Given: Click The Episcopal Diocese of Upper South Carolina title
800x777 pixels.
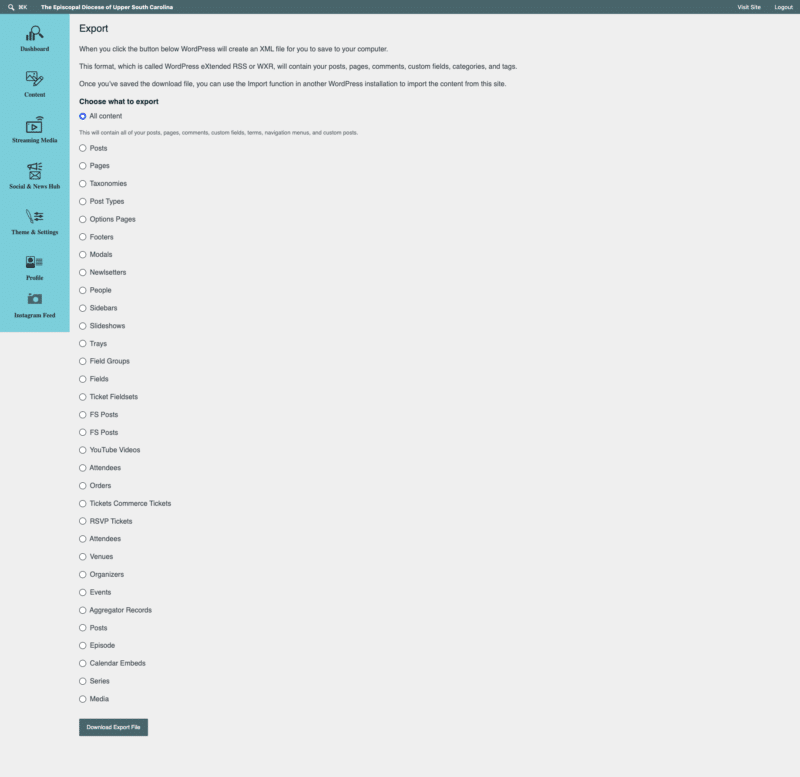Looking at the screenshot, I should 107,7.
